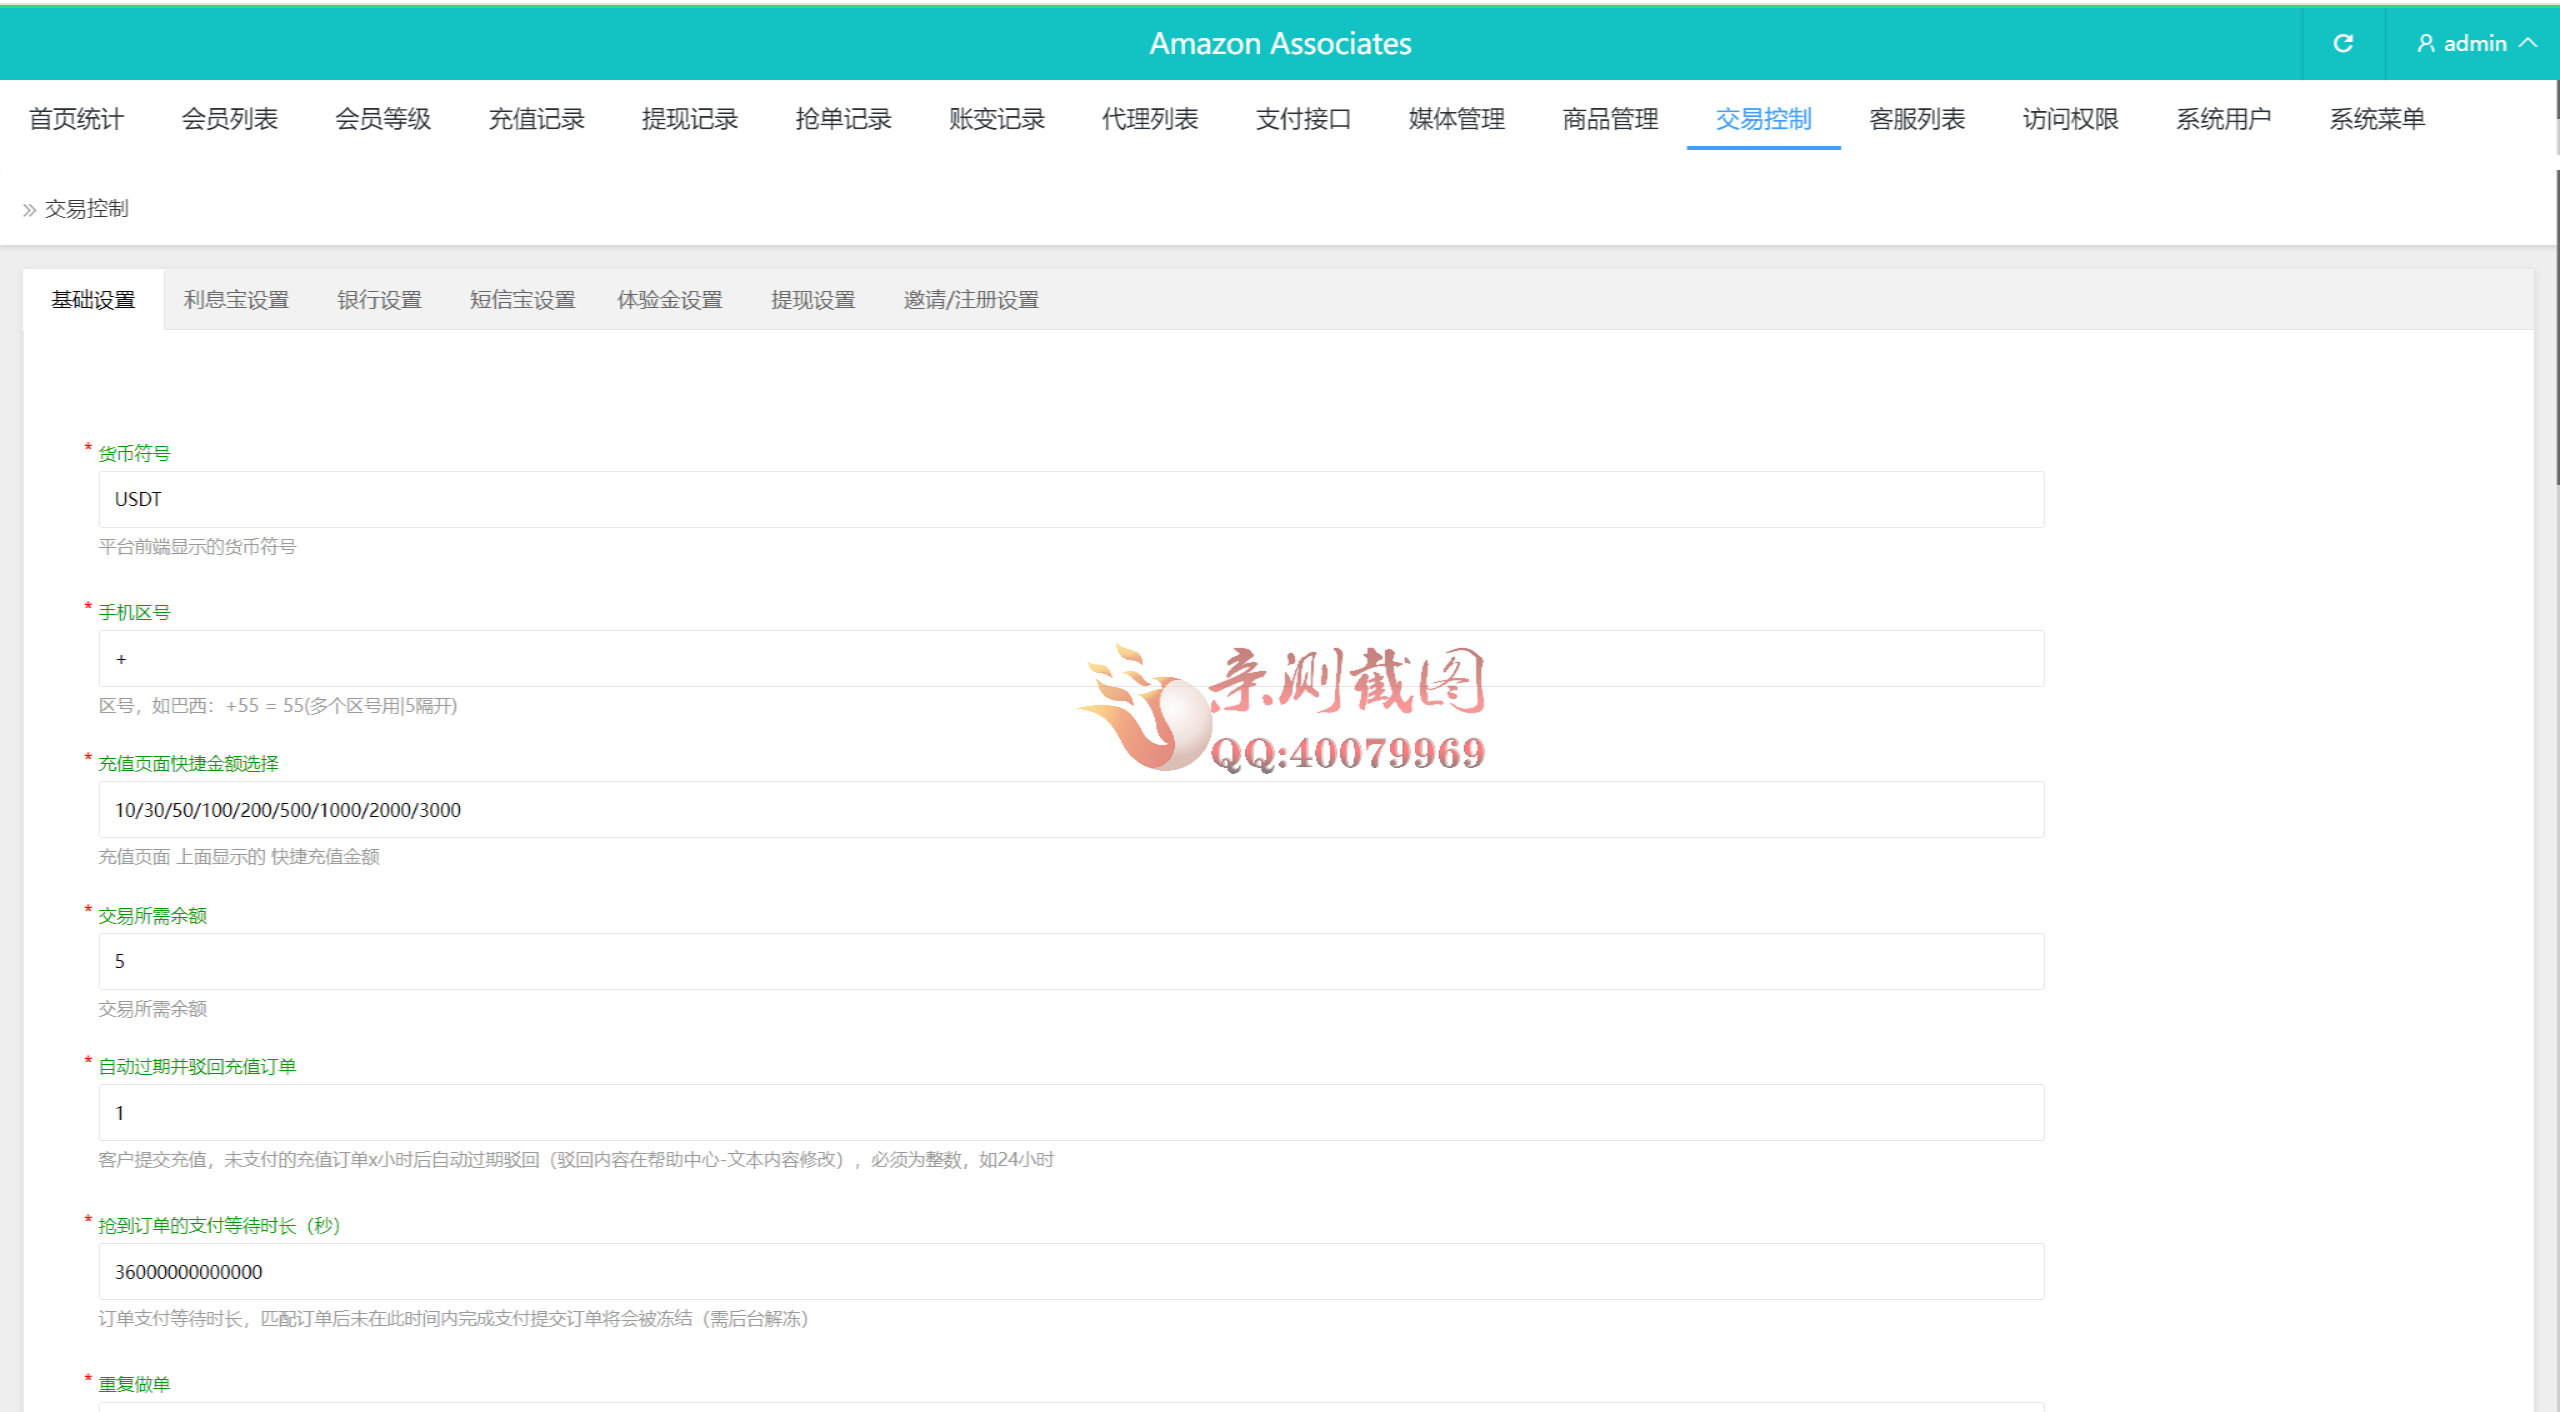Switch to the 体验金设置 tab

click(669, 299)
